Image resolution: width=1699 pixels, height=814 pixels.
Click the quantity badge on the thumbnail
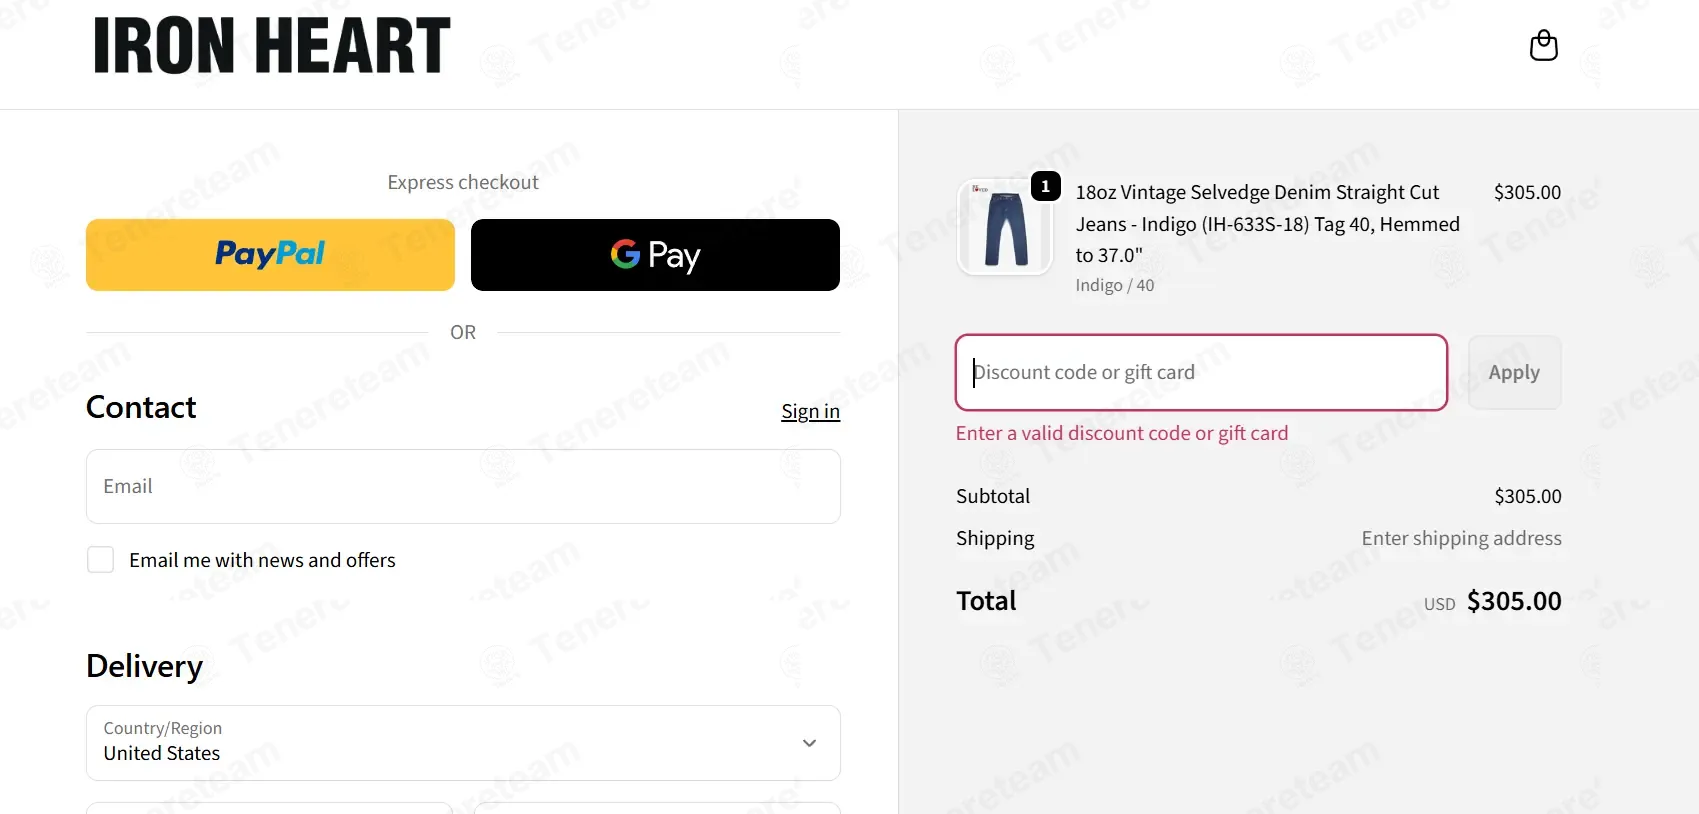point(1045,186)
